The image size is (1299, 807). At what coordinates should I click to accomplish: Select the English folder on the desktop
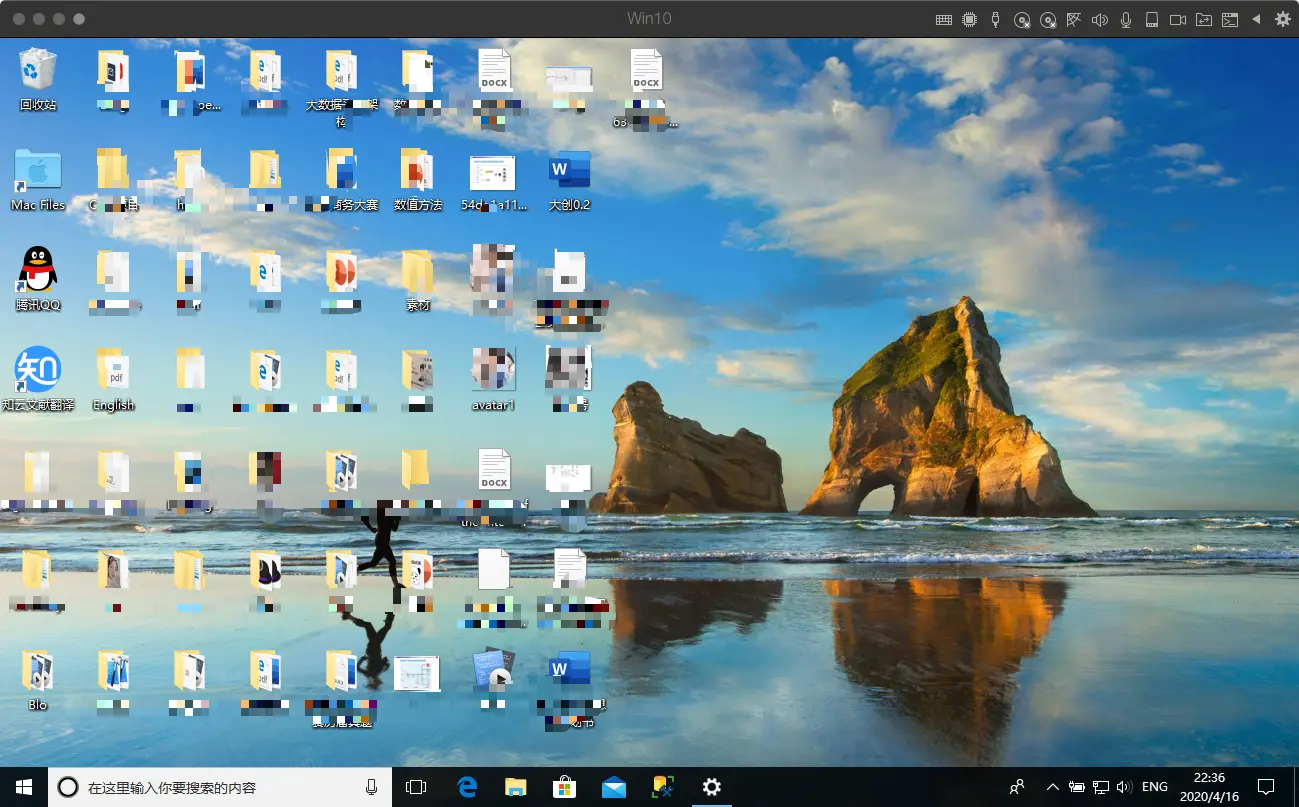(113, 380)
